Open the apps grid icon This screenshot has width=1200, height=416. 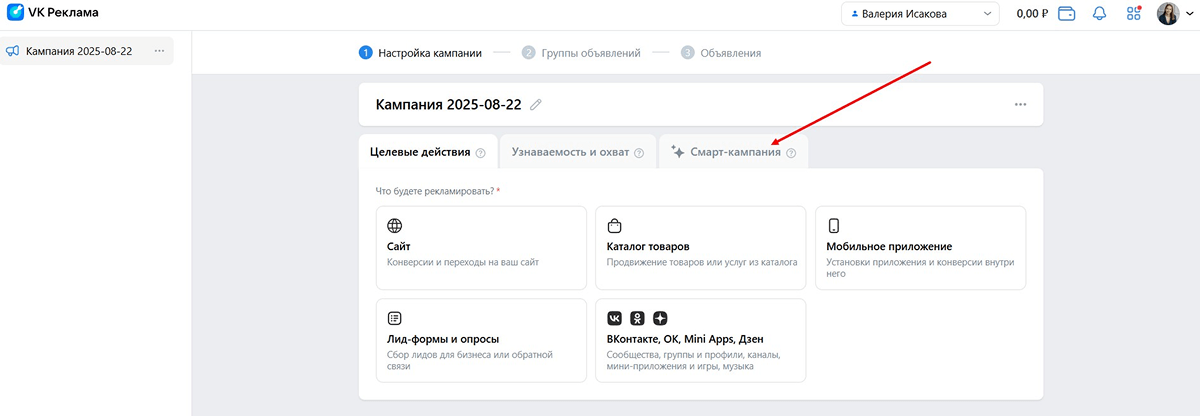1133,14
